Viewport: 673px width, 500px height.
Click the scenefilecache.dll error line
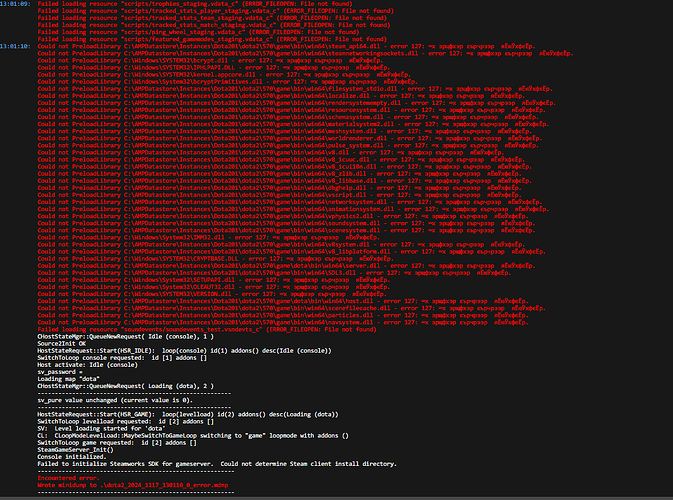(x=292, y=308)
